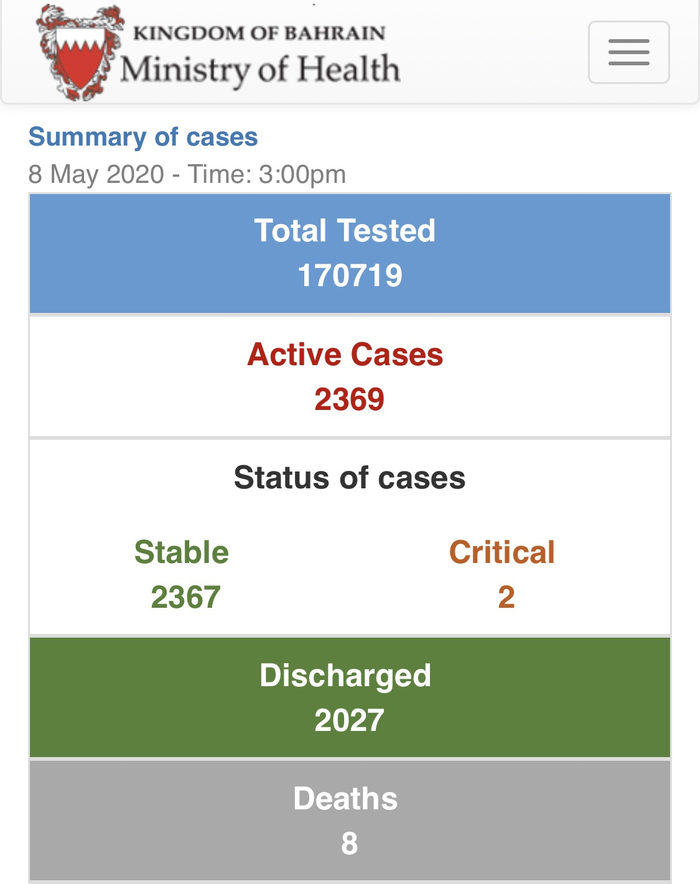This screenshot has height=884, width=700.
Task: Select the Total Tested label
Action: tap(345, 231)
